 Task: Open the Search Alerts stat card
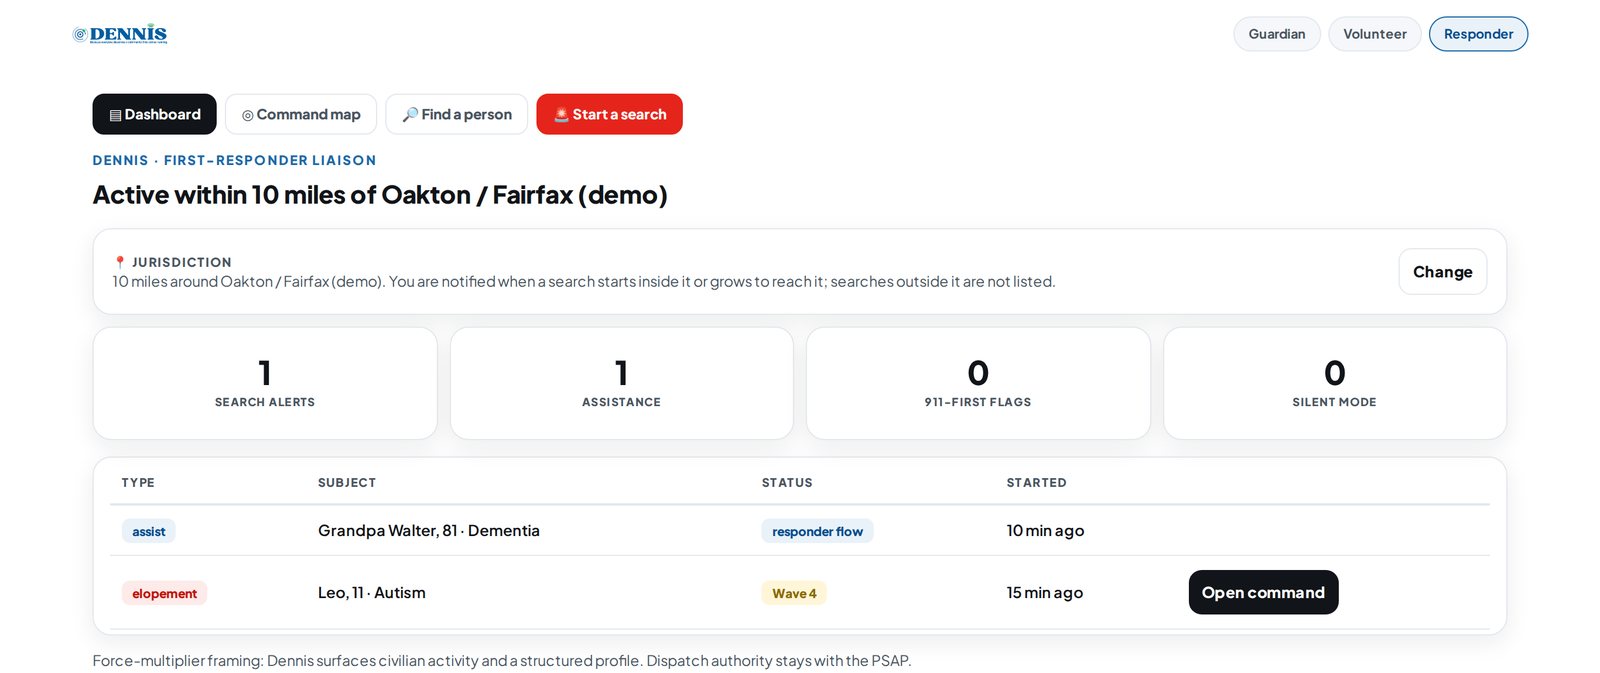265,383
